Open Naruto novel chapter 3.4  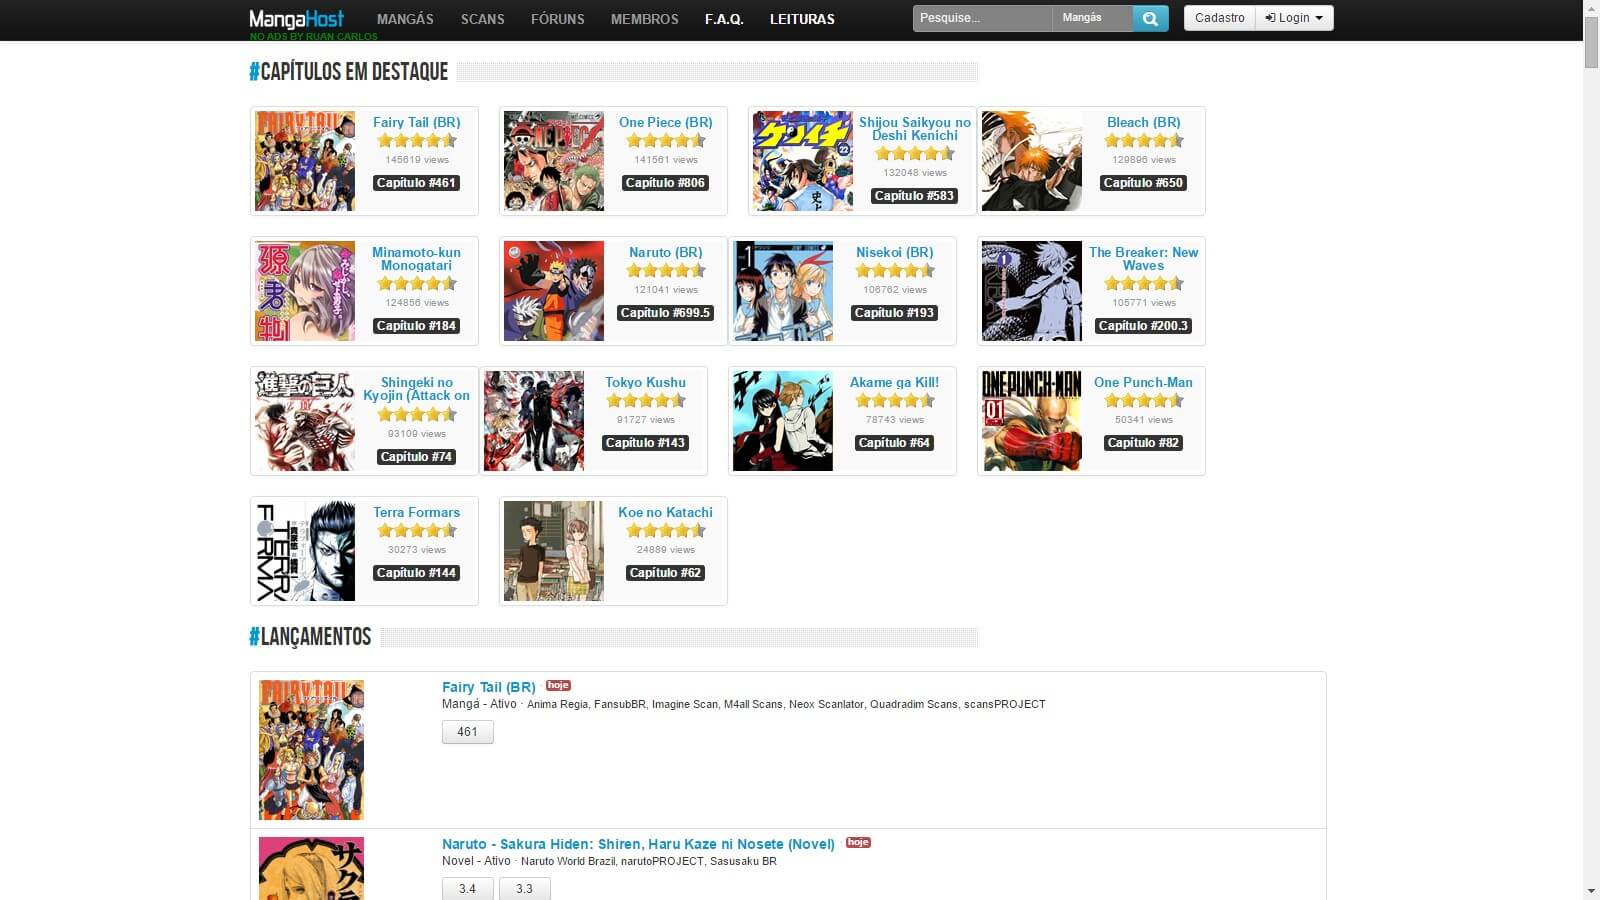[468, 889]
